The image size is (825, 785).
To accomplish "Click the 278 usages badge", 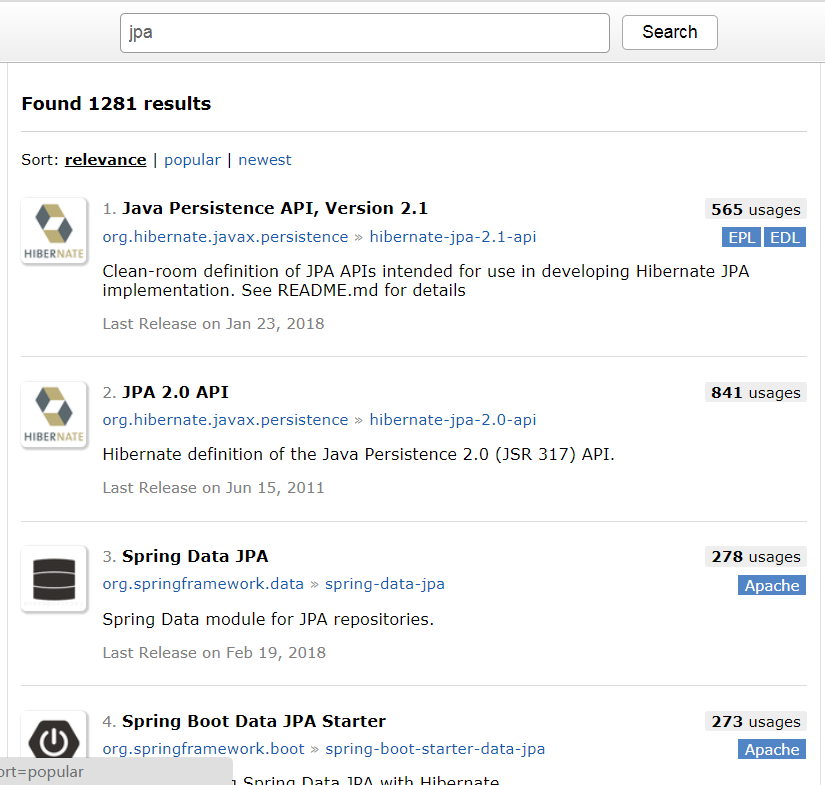I will [756, 557].
